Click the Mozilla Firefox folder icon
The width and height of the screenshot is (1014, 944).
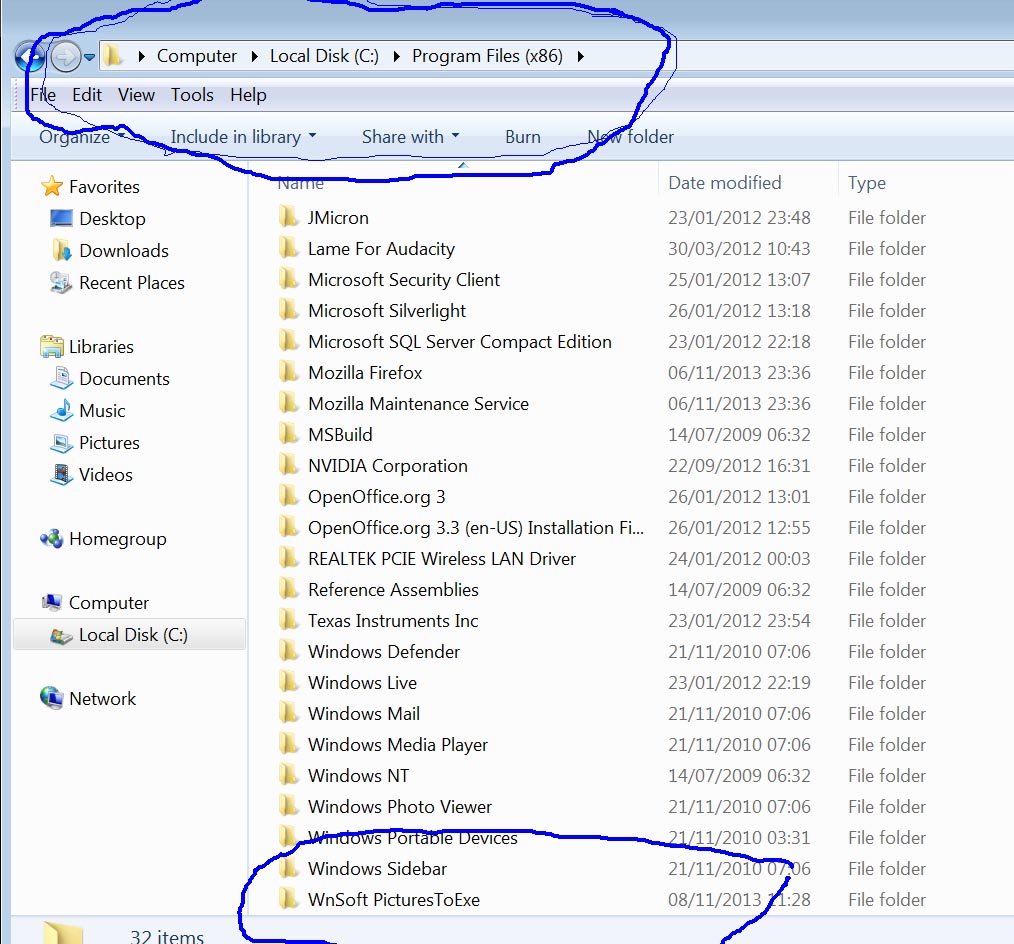tap(289, 373)
